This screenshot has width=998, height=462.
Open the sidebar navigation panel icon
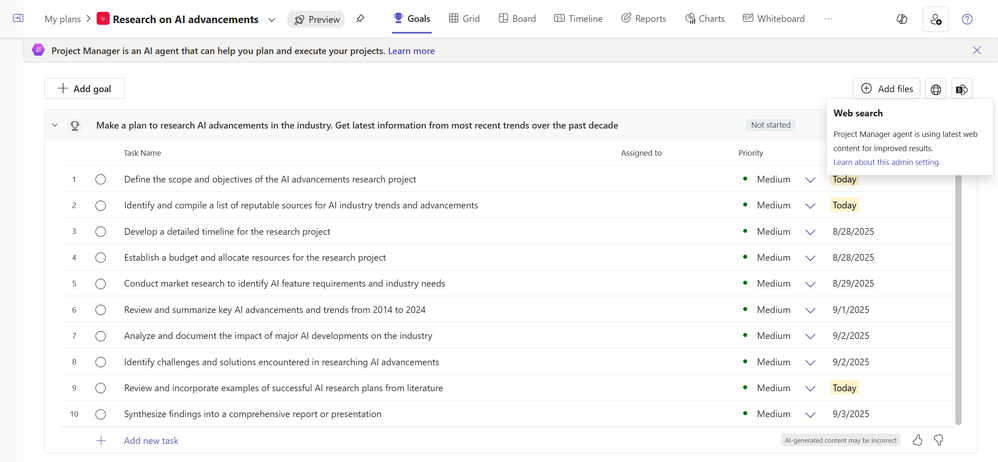coord(18,19)
